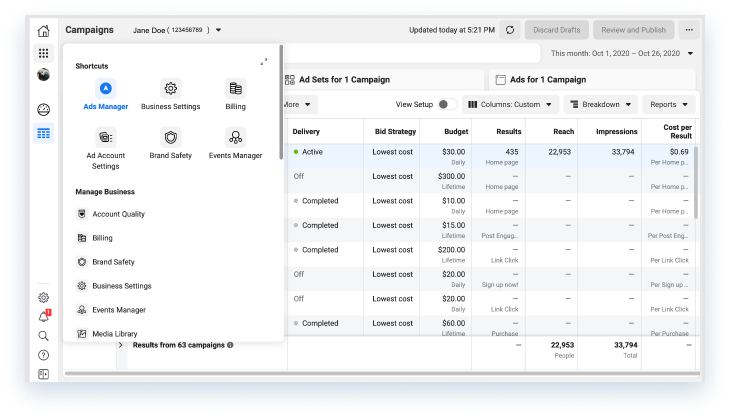The image size is (730, 417).
Task: Open the help question mark icon
Action: pos(43,356)
